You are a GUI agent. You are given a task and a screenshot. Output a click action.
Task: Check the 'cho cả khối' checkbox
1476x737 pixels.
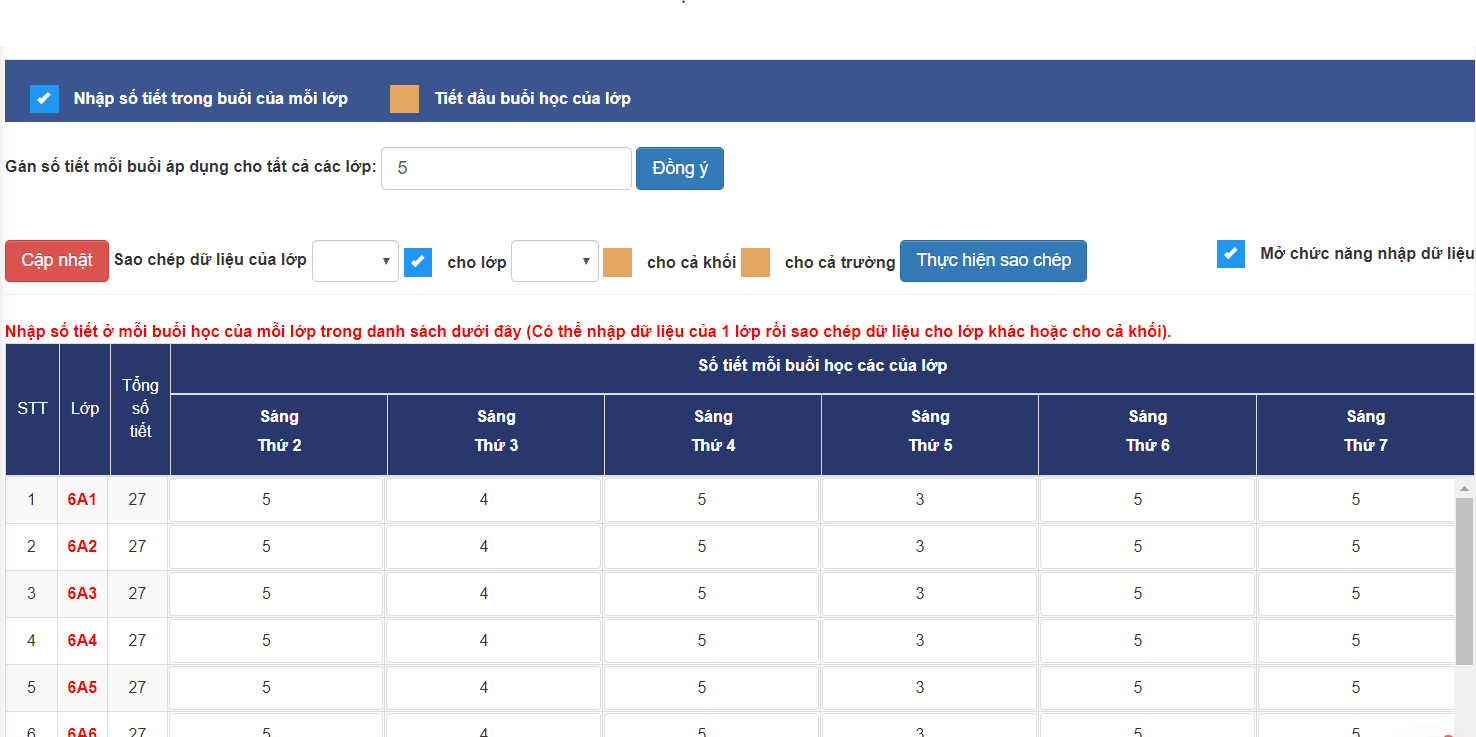click(617, 262)
